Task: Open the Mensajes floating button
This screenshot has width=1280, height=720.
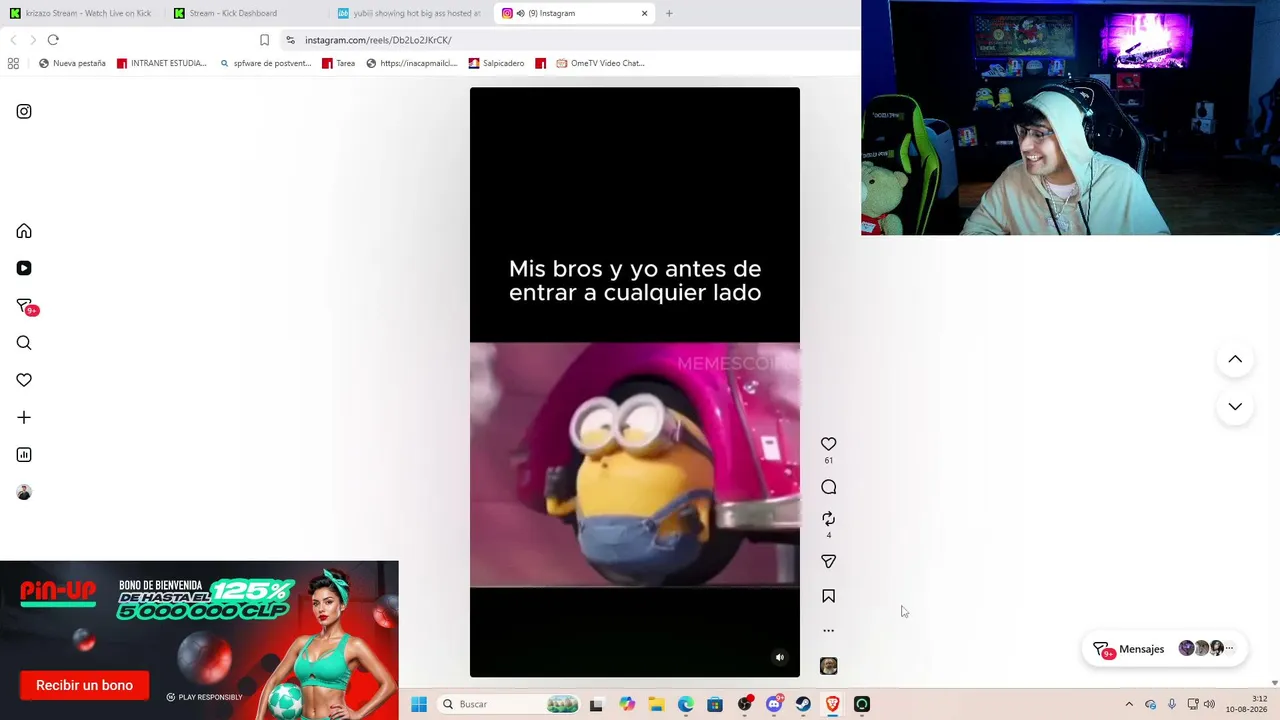Action: pyautogui.click(x=1165, y=649)
